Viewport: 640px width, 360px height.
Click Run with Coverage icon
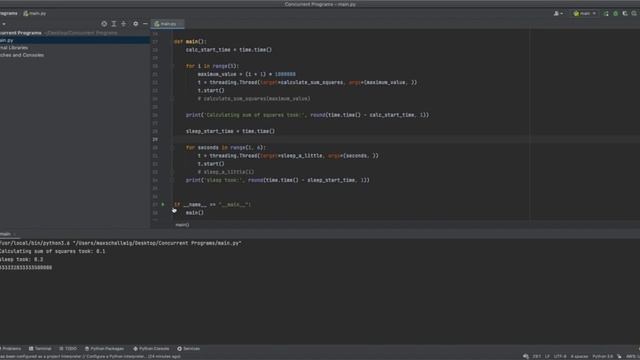click(625, 13)
